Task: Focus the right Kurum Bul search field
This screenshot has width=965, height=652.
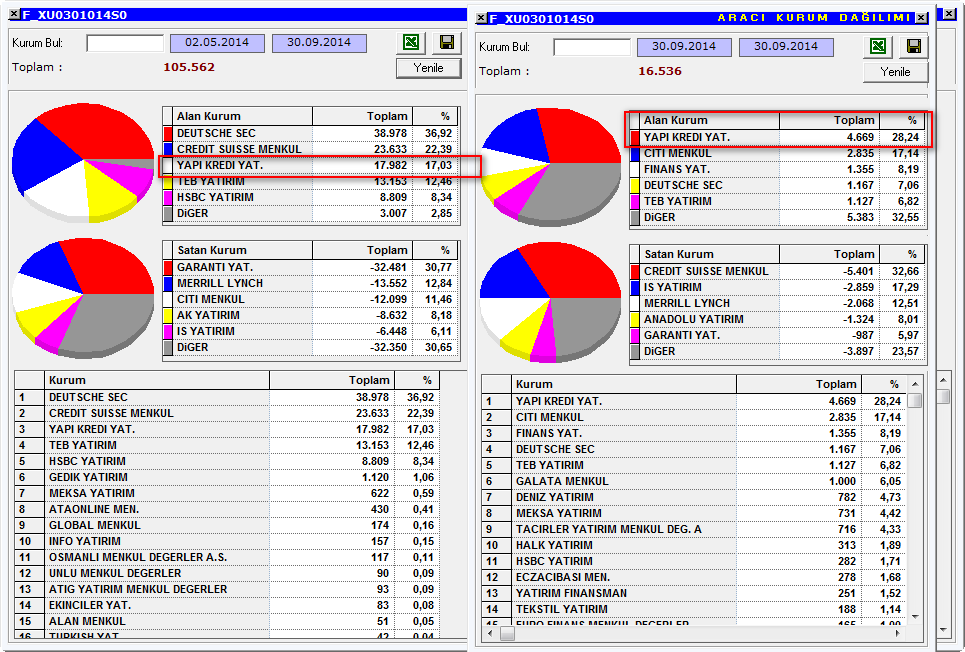Action: [592, 47]
